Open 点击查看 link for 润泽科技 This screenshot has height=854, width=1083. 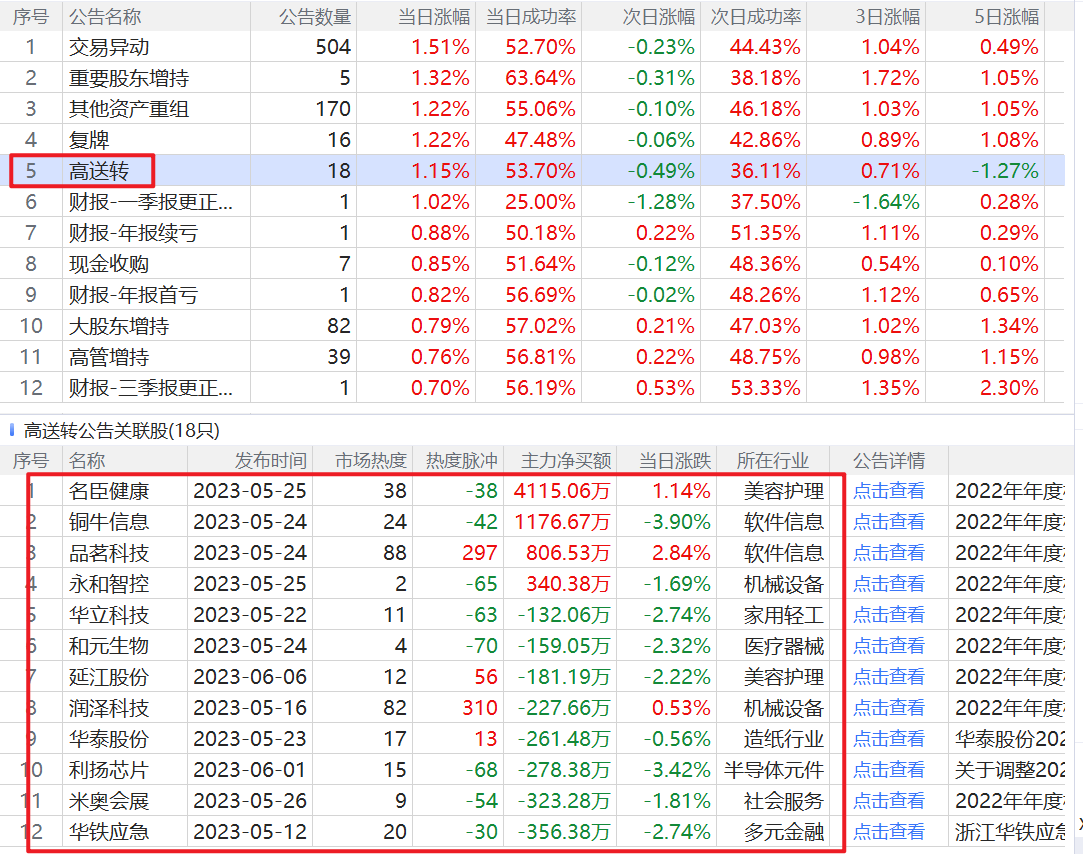[x=889, y=708]
